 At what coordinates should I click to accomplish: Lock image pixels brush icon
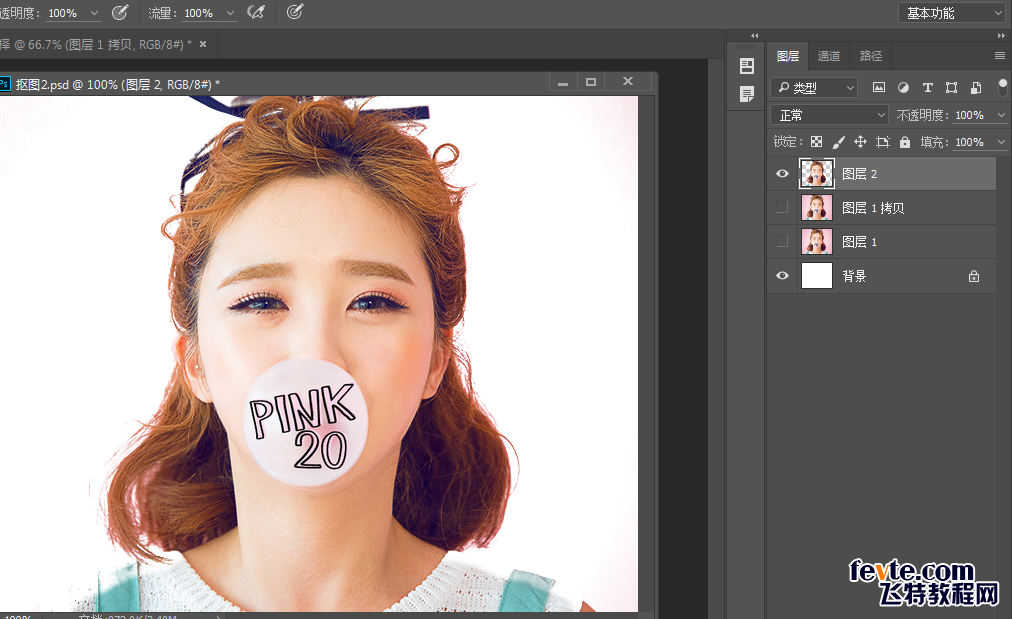(838, 142)
